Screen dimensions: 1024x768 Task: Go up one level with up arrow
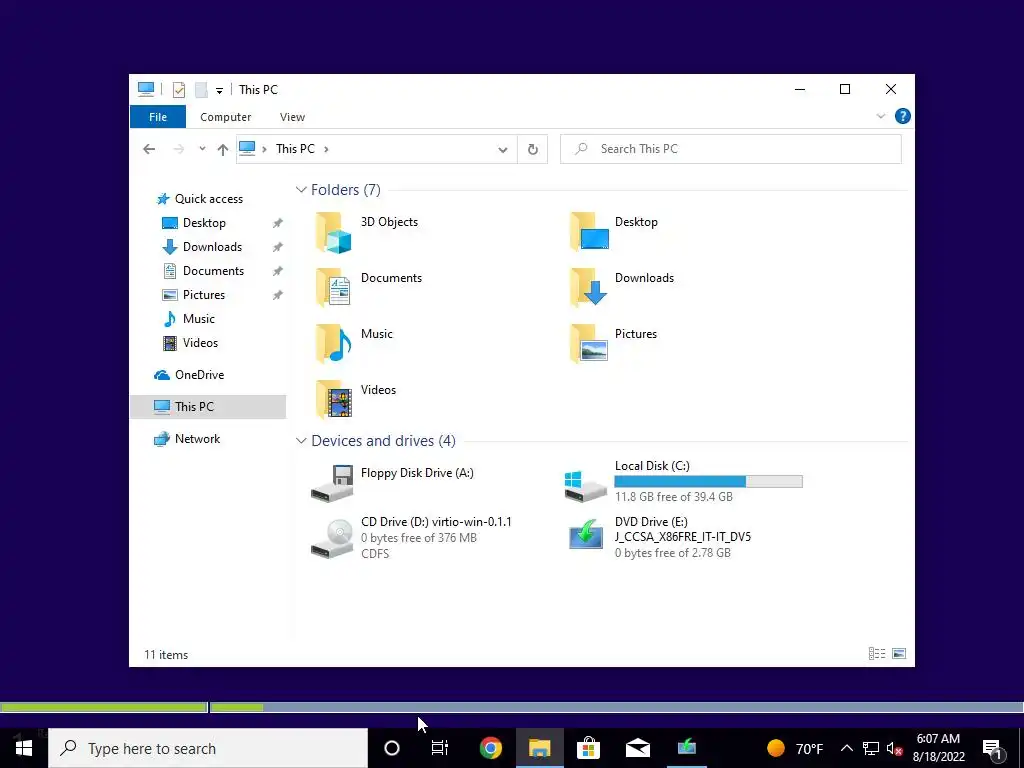[x=223, y=150]
